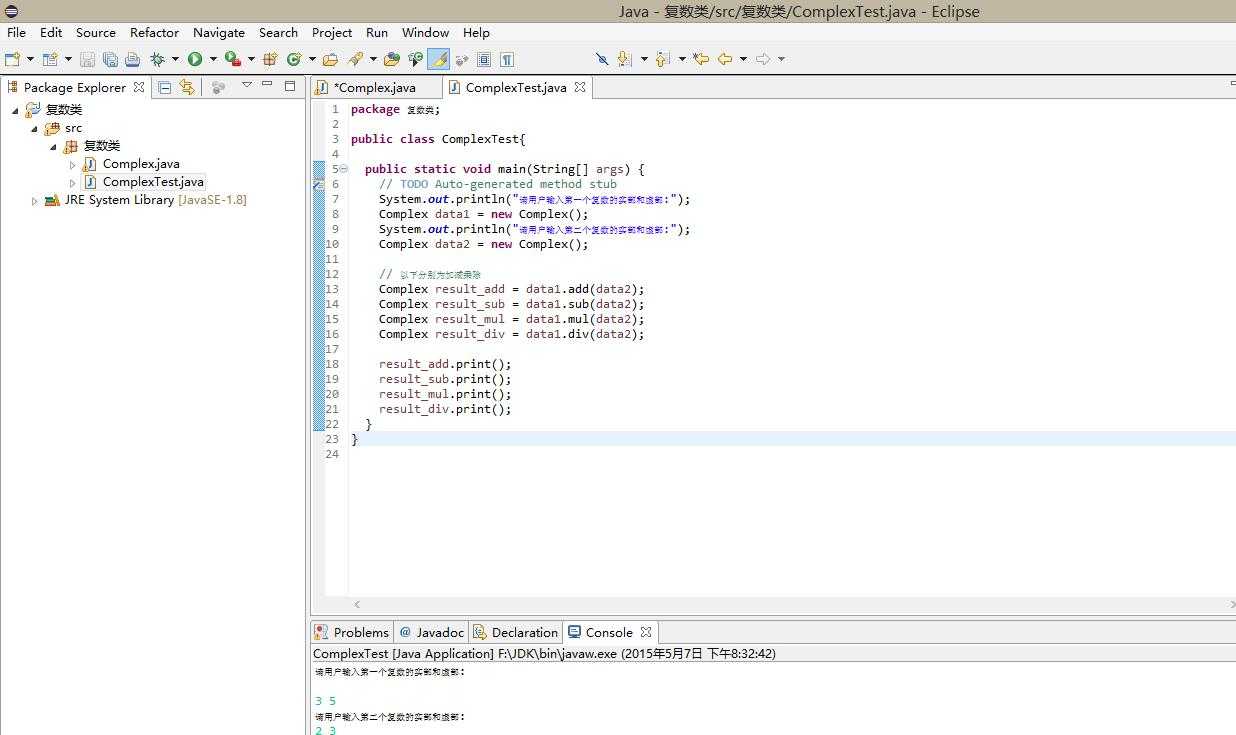Click editor horizontal scrollbar right arrow
The image size is (1236, 735).
1231,604
